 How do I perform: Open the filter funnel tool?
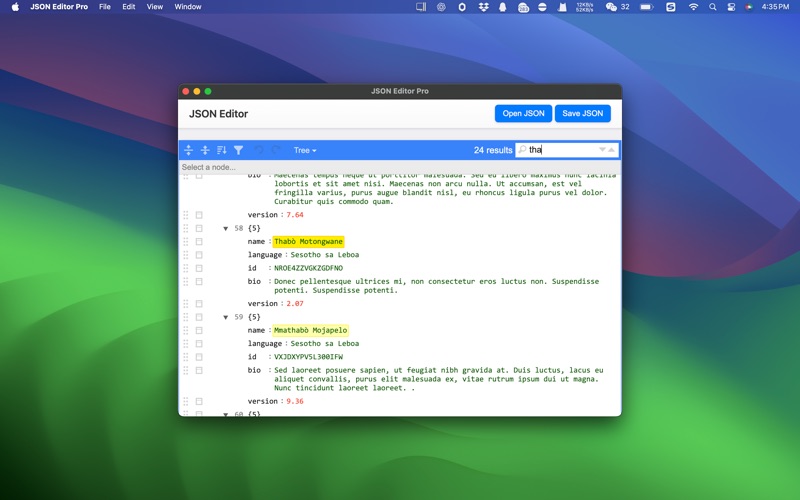(x=239, y=150)
